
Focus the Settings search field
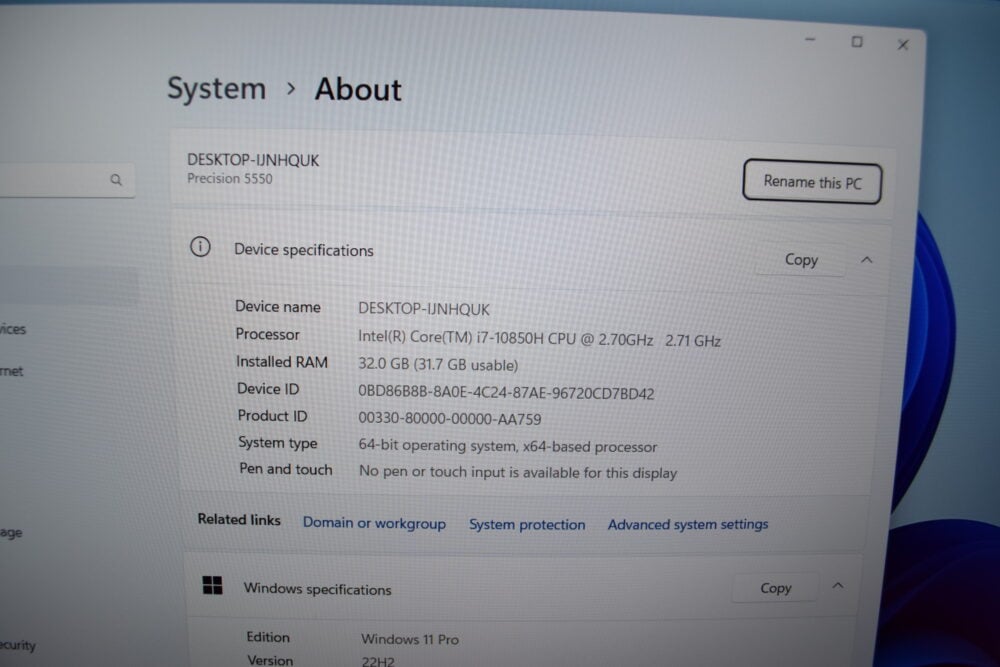tap(67, 180)
